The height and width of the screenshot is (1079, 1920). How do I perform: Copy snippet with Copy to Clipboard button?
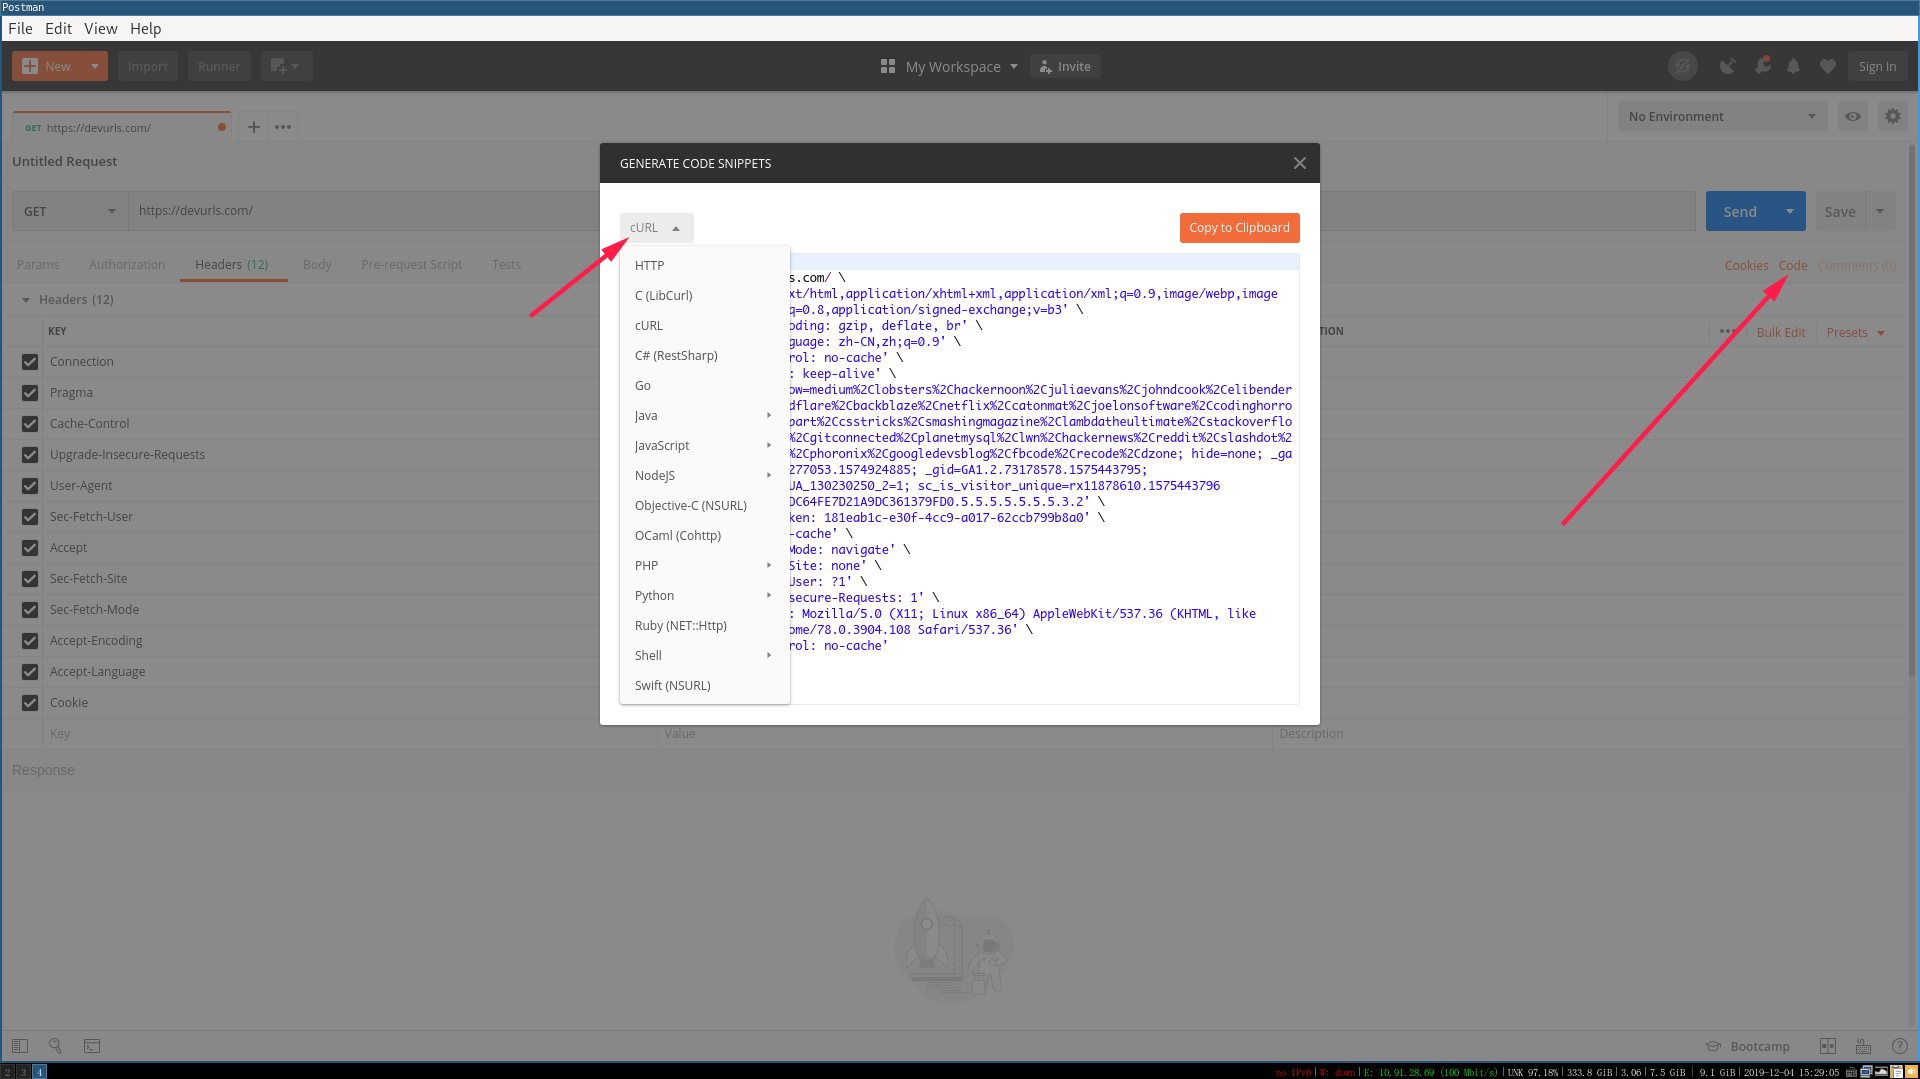pos(1239,228)
